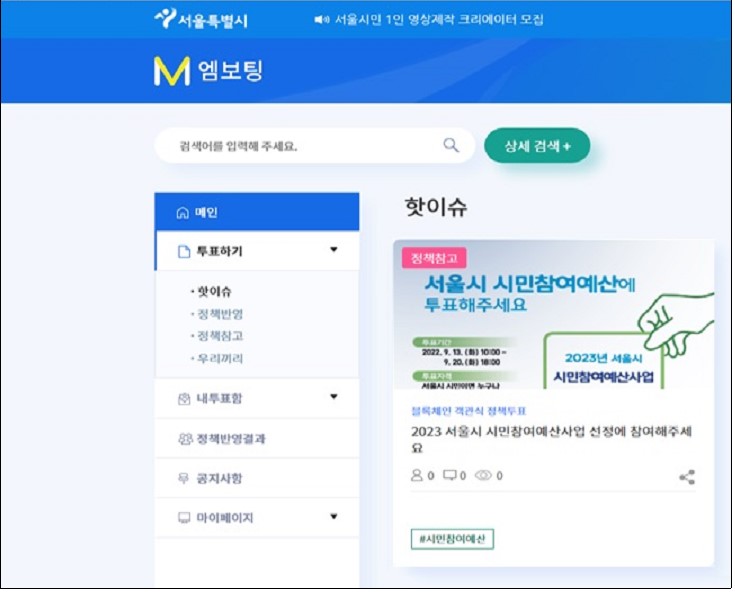Click the comment count icon

point(450,475)
